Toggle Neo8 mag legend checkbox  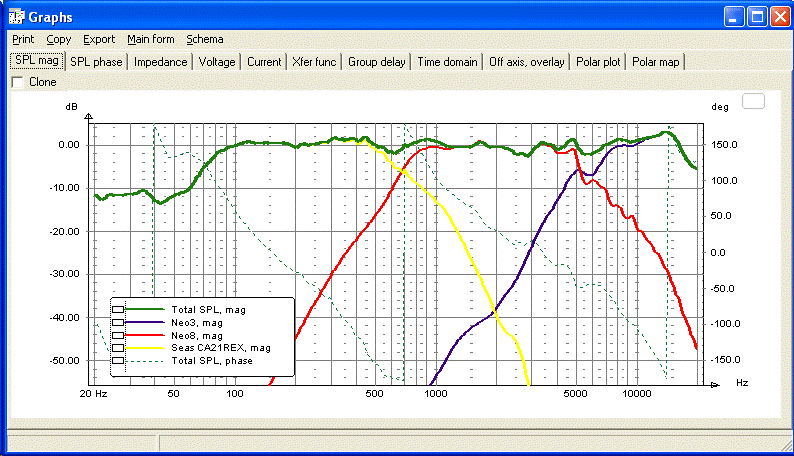tap(118, 335)
